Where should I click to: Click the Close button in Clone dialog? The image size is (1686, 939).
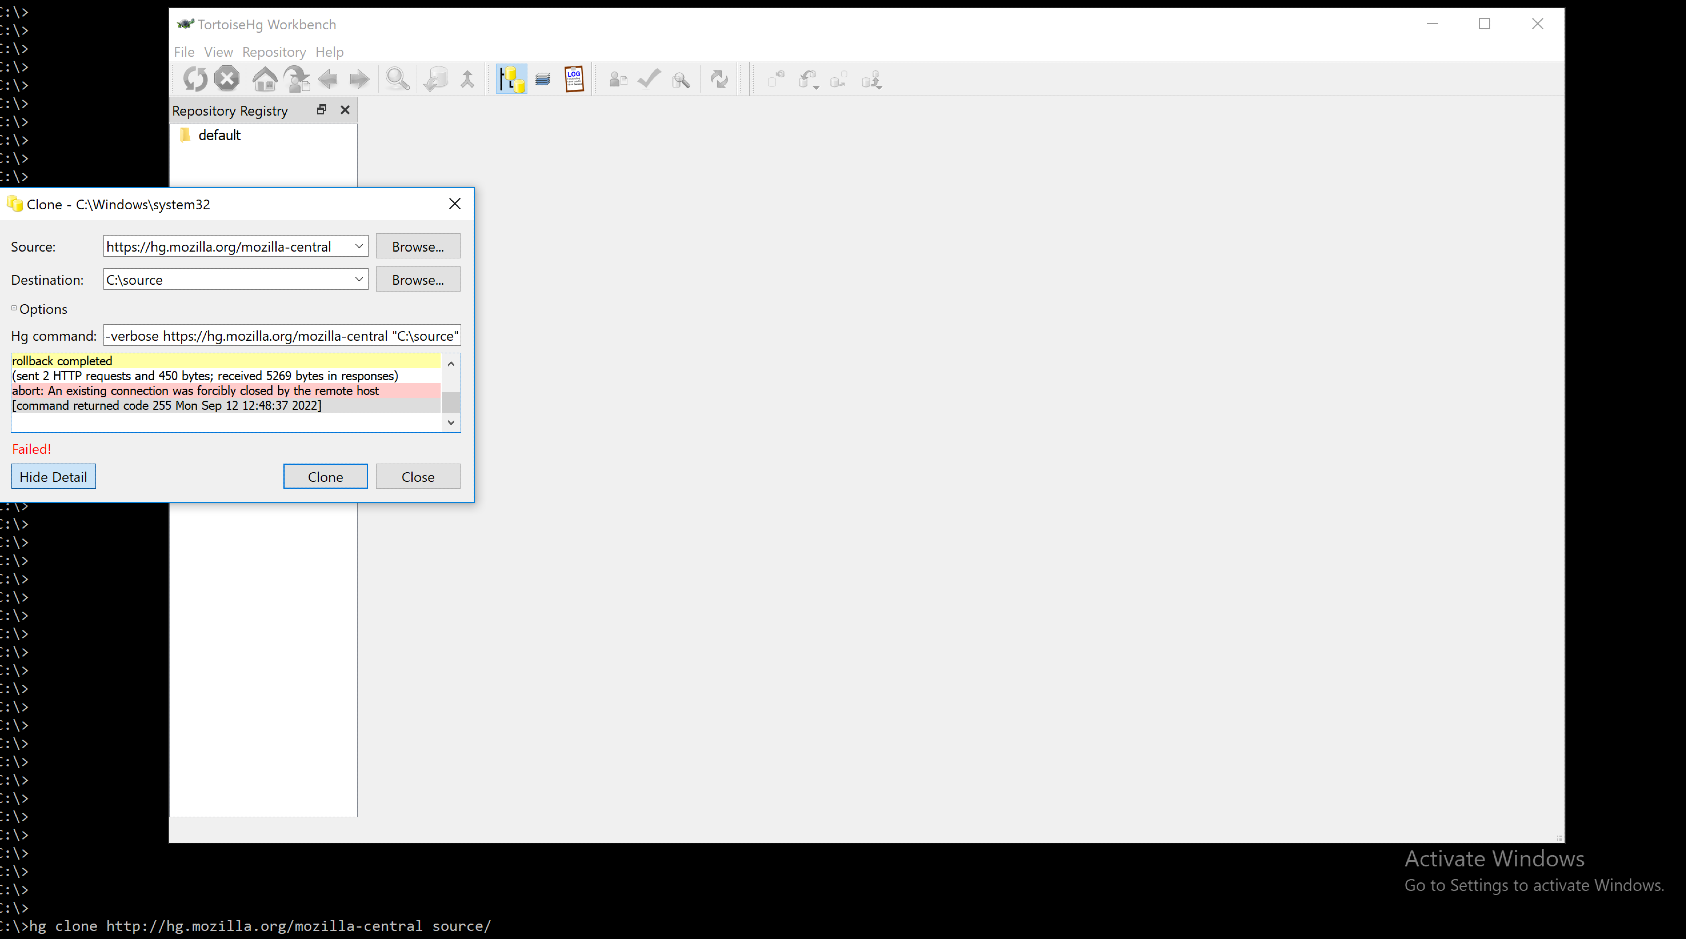coord(418,477)
